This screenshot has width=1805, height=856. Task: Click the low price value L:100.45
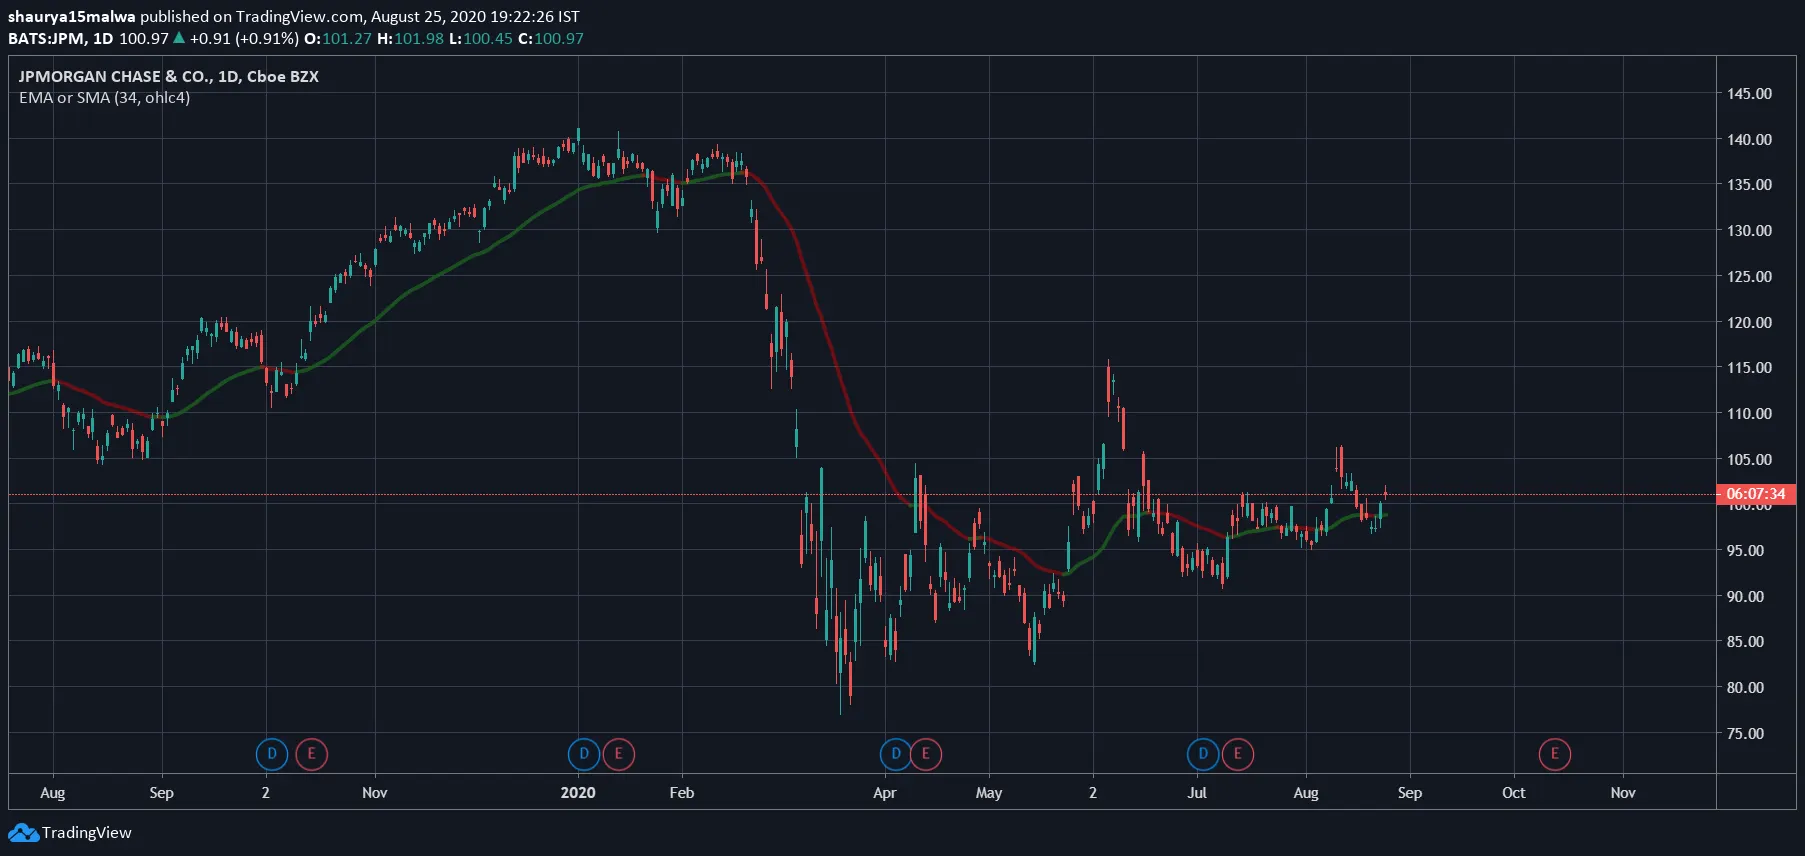[481, 38]
